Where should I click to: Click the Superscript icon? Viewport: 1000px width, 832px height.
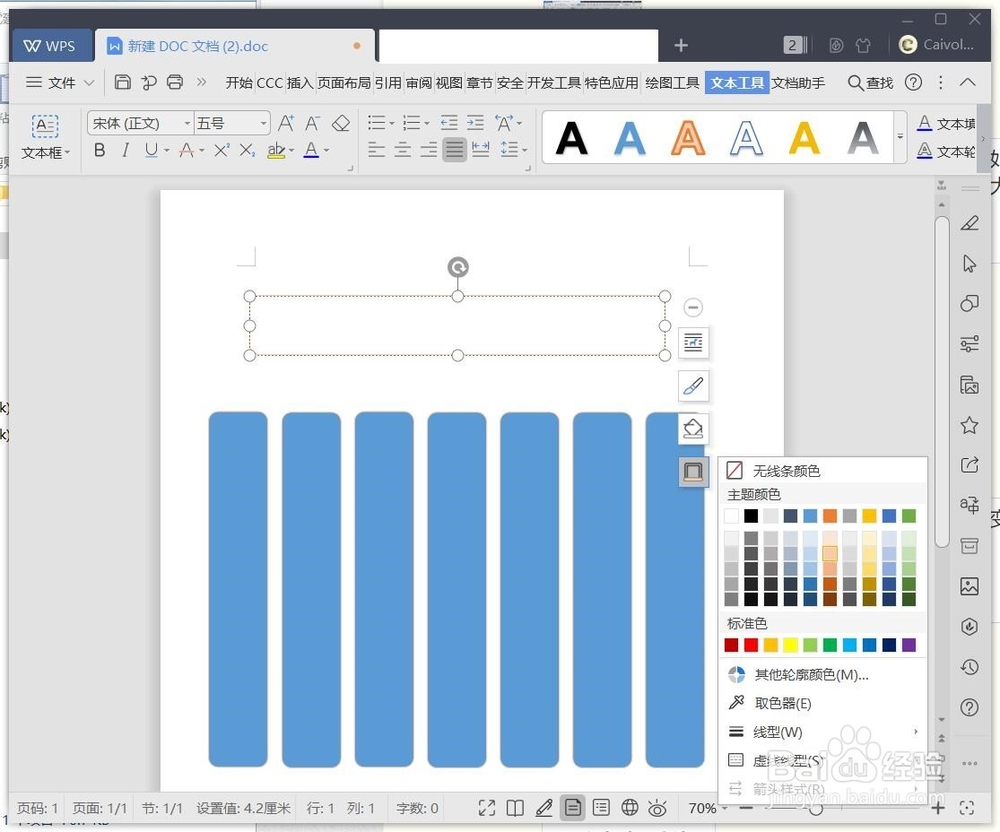pyautogui.click(x=221, y=150)
